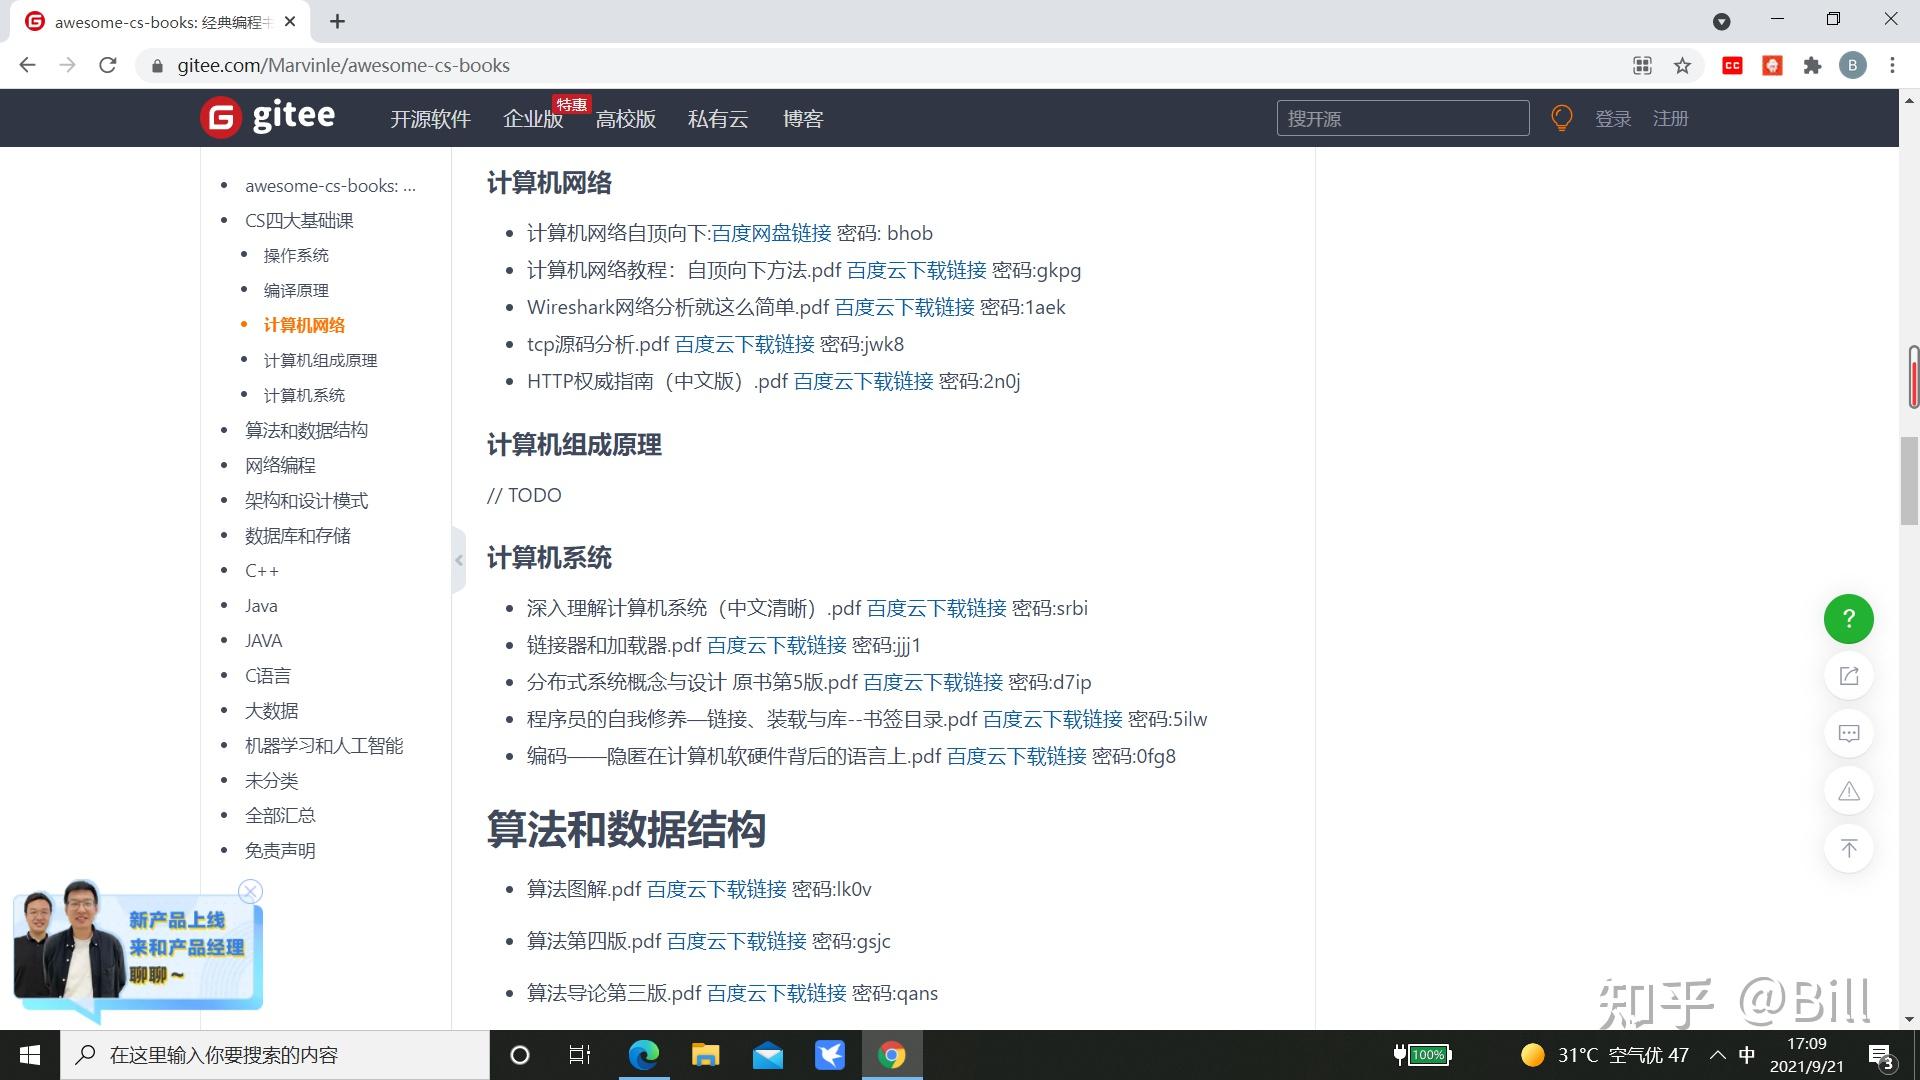Select 操作系统 in the sidebar list

294,255
